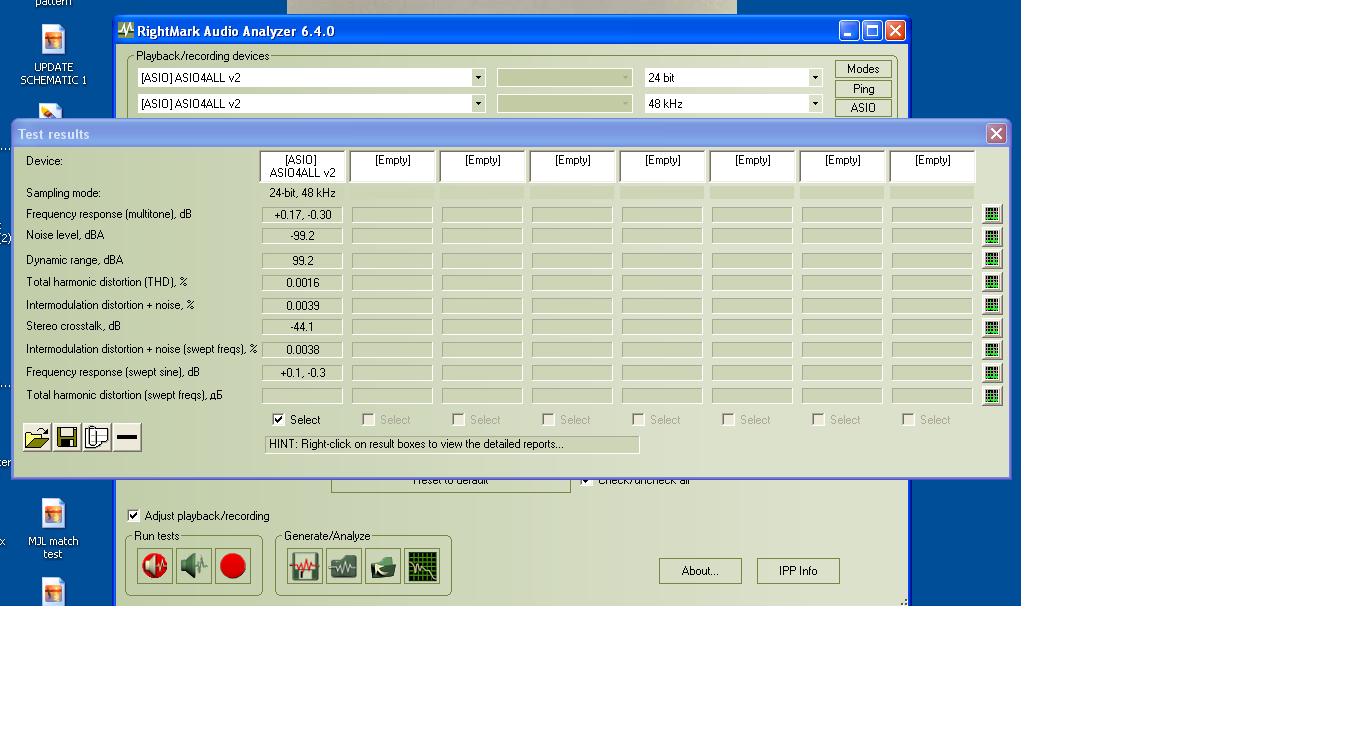Expand the playback device ASIO4ALL v2 dropdown
Image resolution: width=1368 pixels, height=734 pixels.
(x=478, y=77)
